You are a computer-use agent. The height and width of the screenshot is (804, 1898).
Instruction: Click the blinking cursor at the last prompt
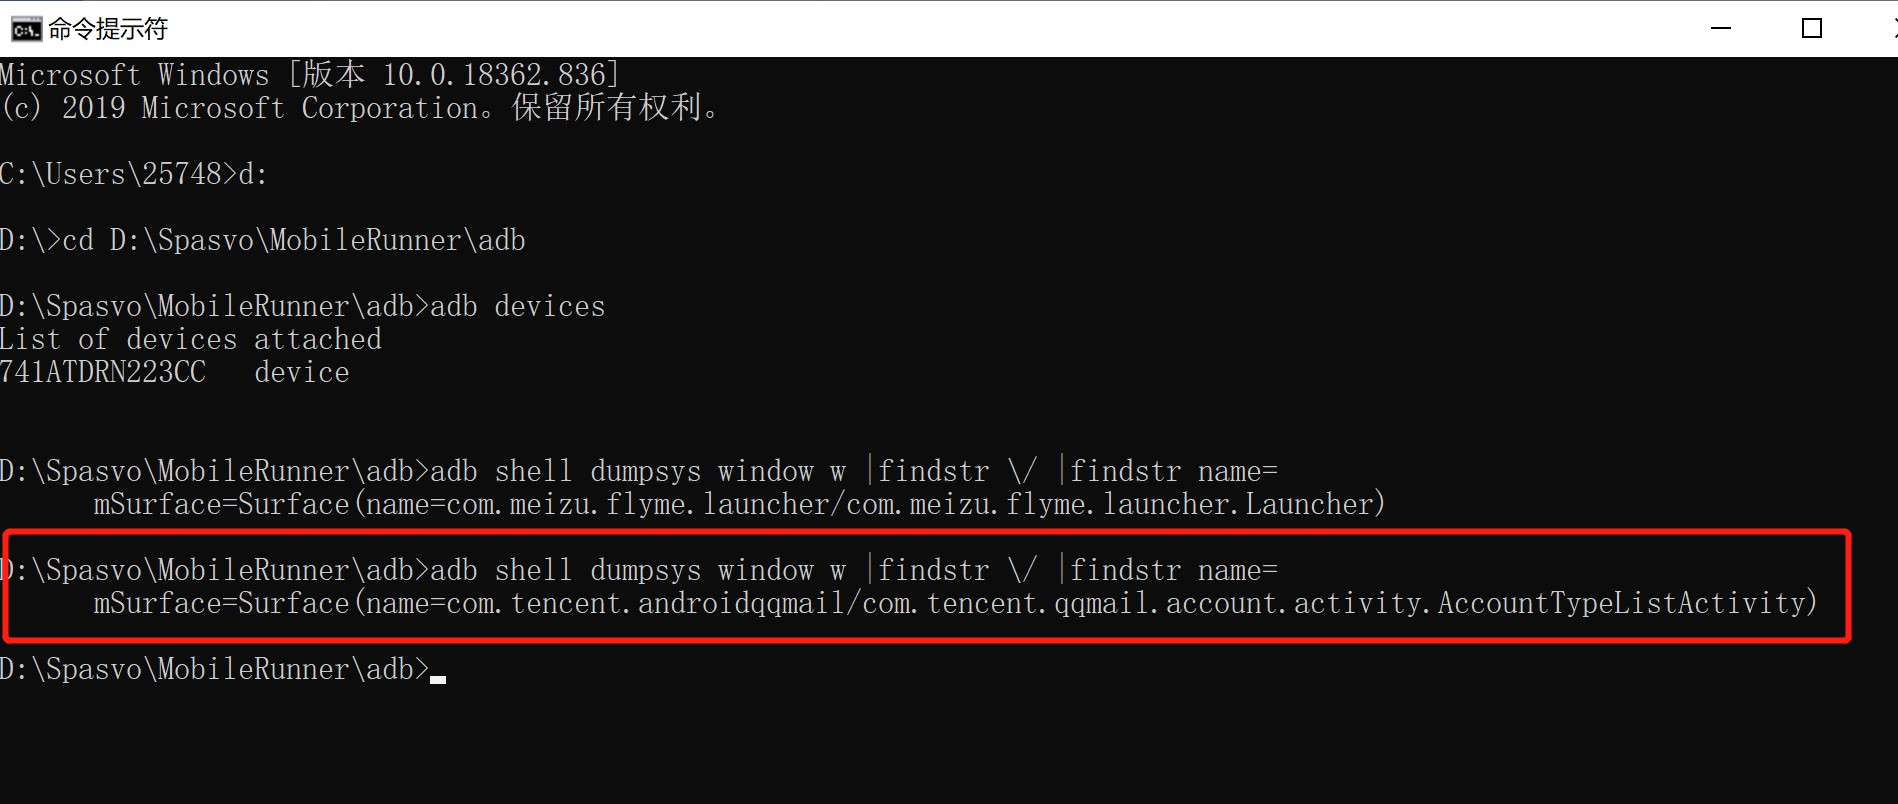[438, 678]
